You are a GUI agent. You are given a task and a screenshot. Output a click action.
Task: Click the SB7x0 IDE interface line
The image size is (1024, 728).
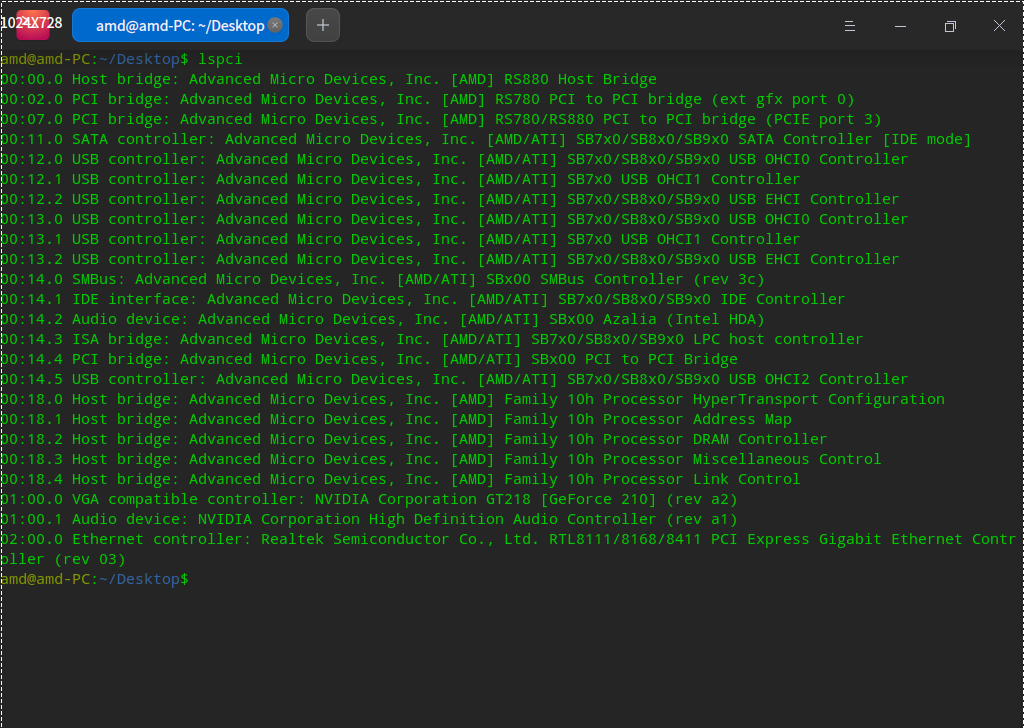[400, 298]
